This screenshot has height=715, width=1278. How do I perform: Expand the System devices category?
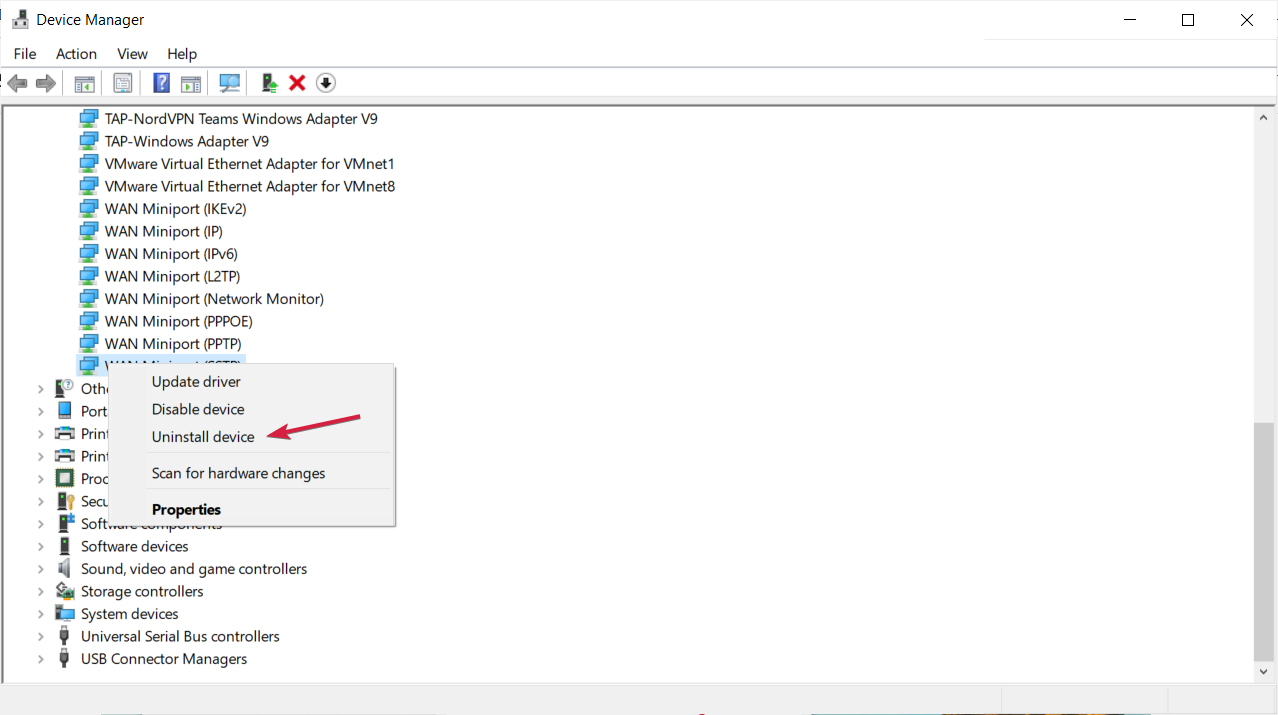pyautogui.click(x=41, y=614)
